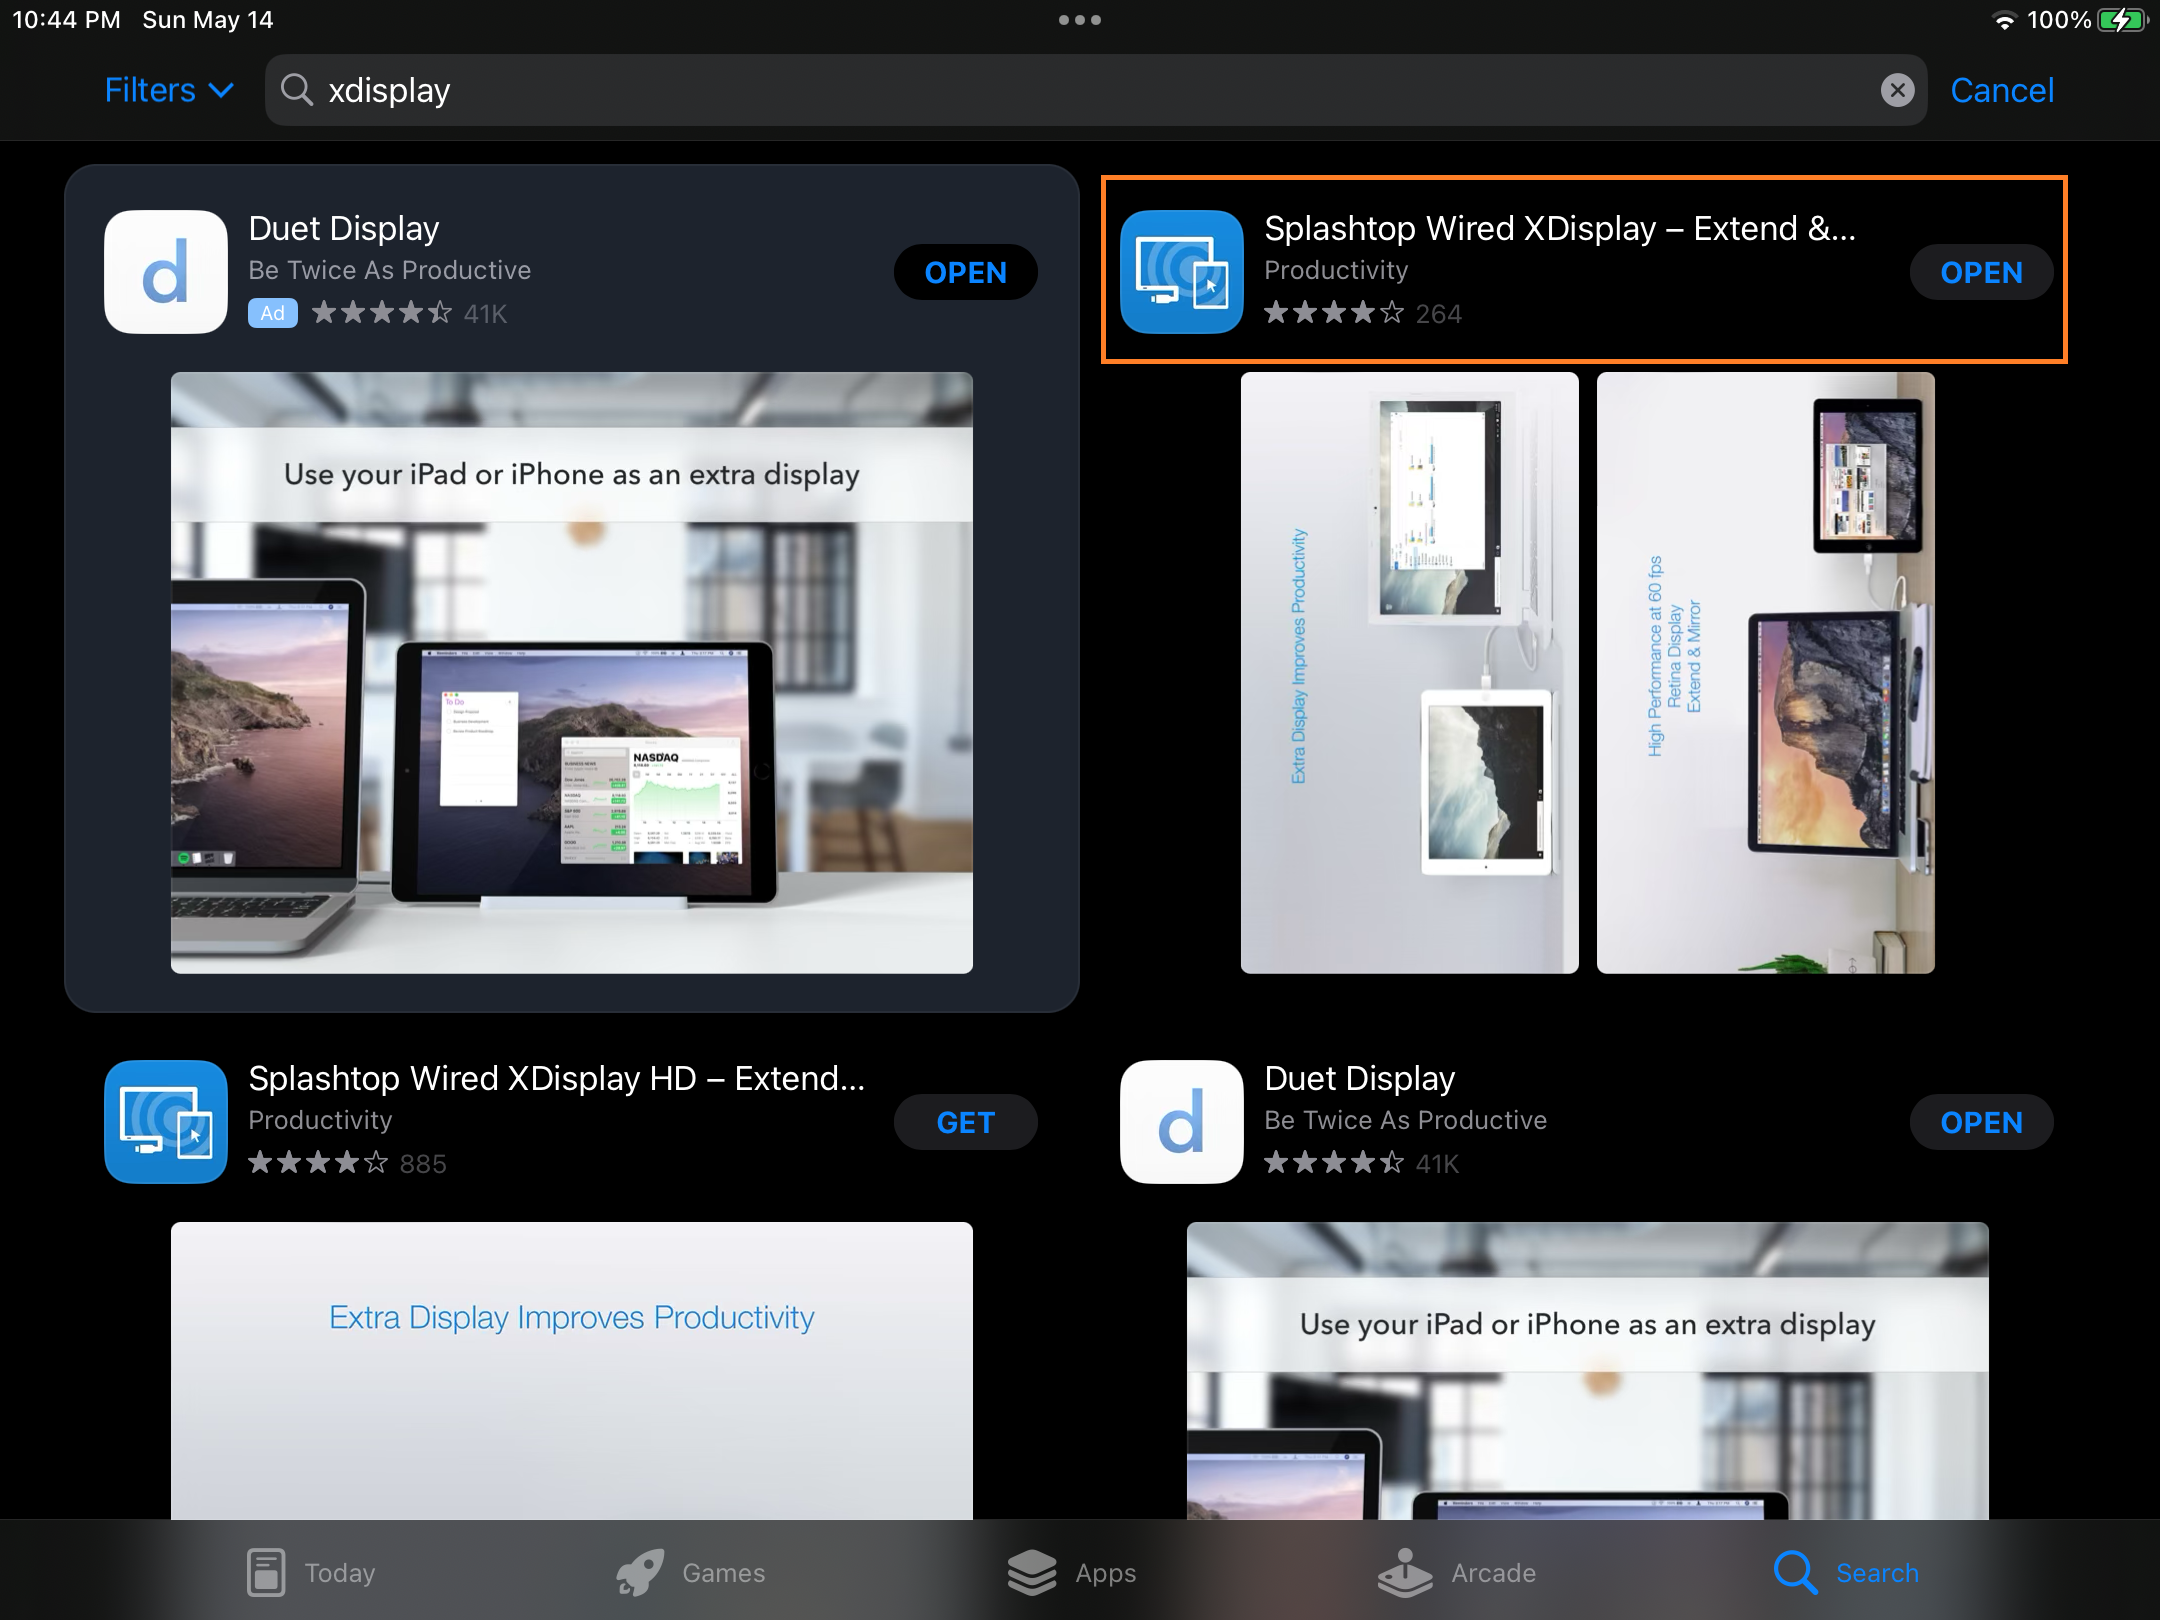
Task: Tap the Splashtop Wired XDisplay app icon
Action: [x=1182, y=272]
